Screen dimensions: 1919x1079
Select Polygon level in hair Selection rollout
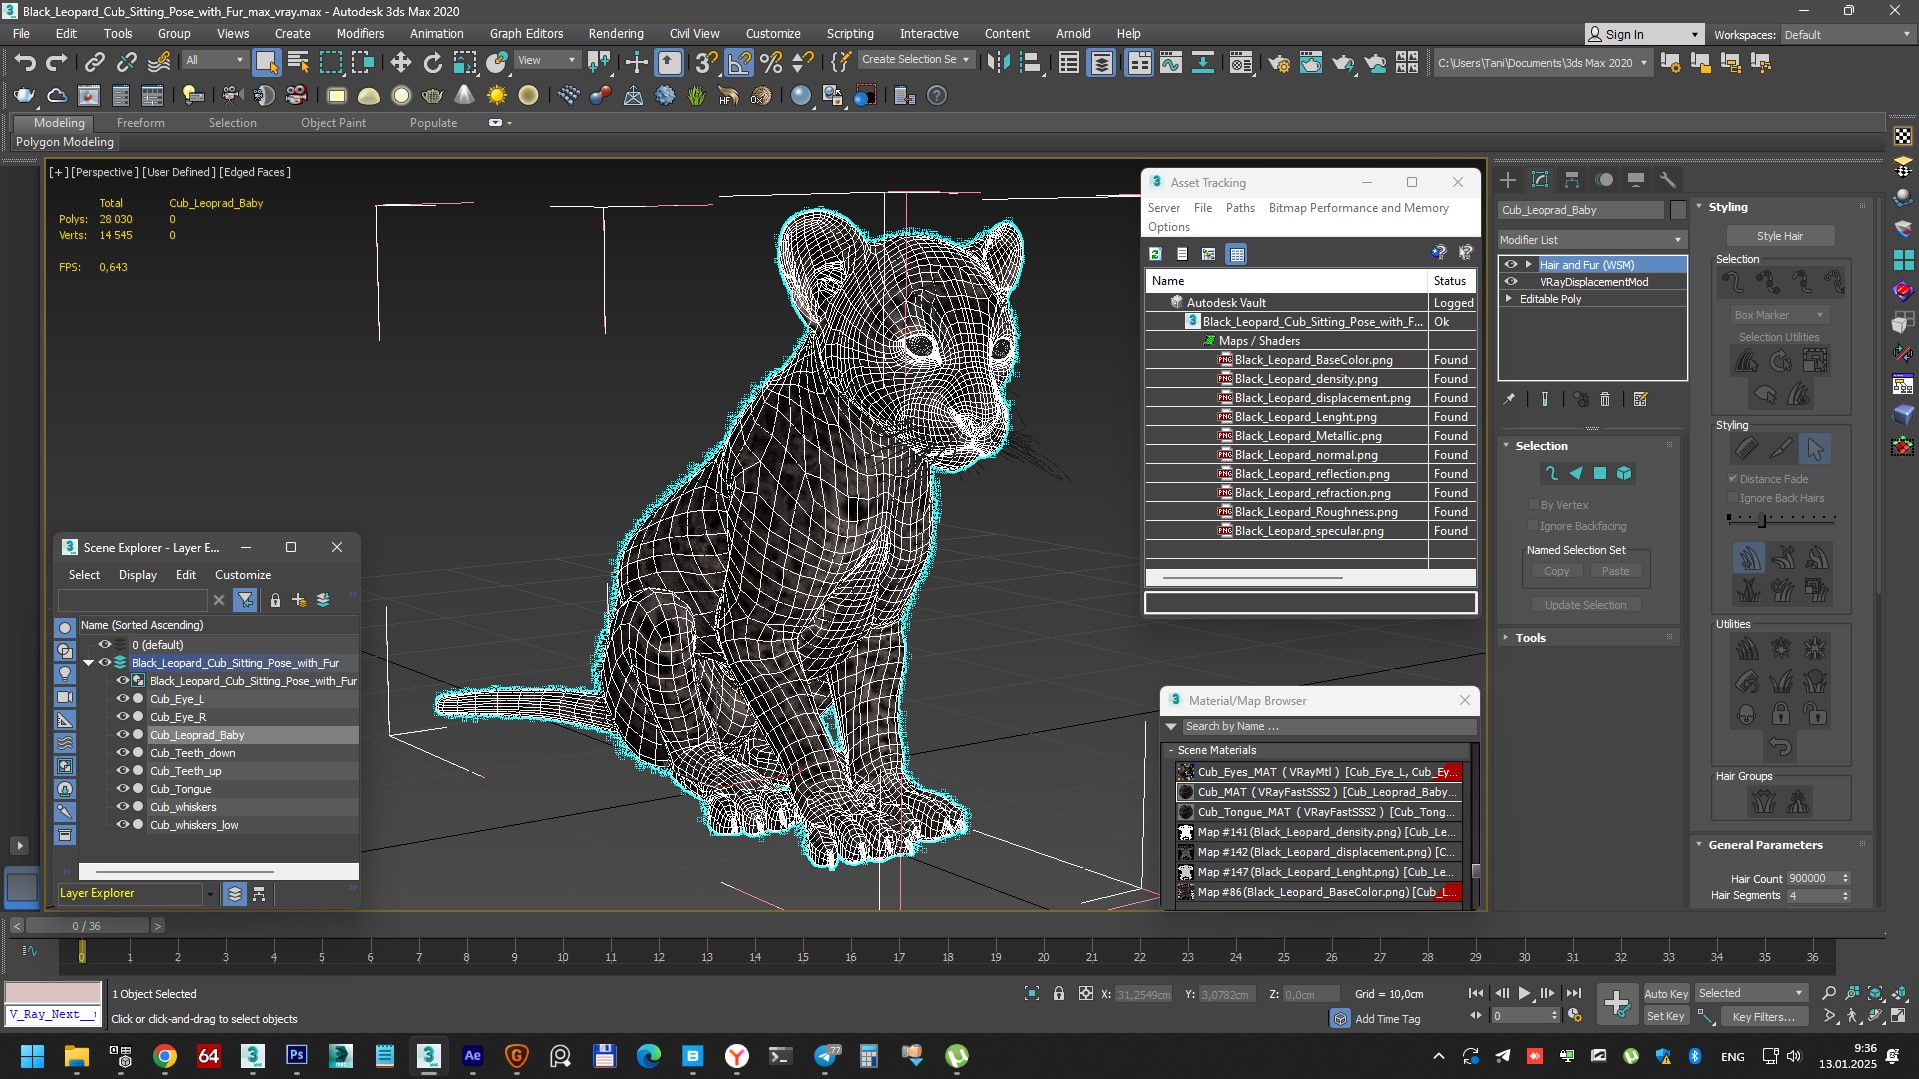pyautogui.click(x=1600, y=473)
